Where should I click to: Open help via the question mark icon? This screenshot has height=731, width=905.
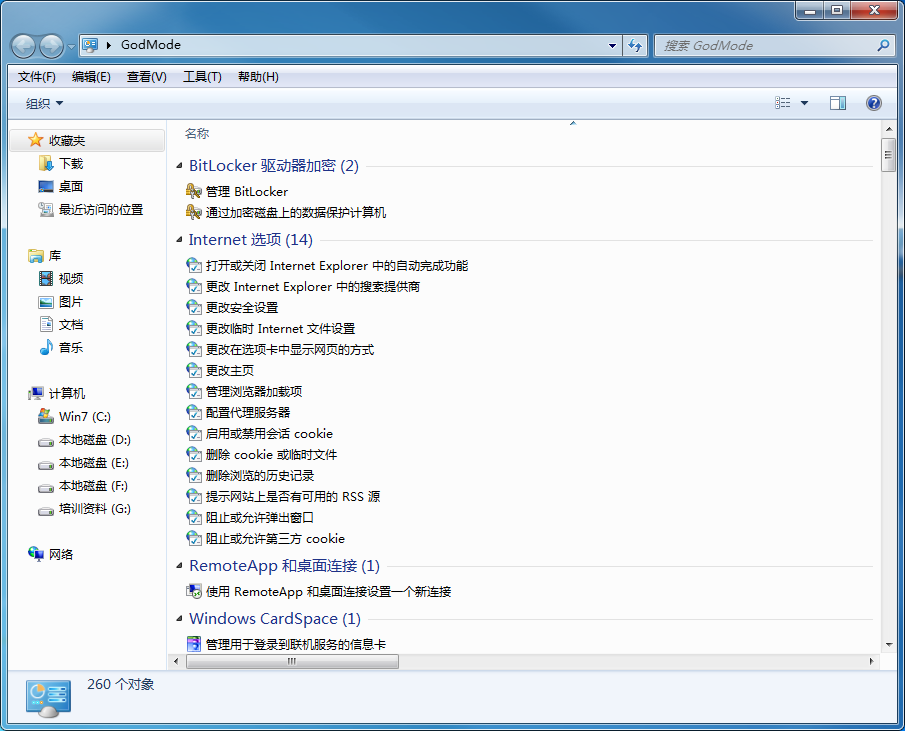point(872,102)
